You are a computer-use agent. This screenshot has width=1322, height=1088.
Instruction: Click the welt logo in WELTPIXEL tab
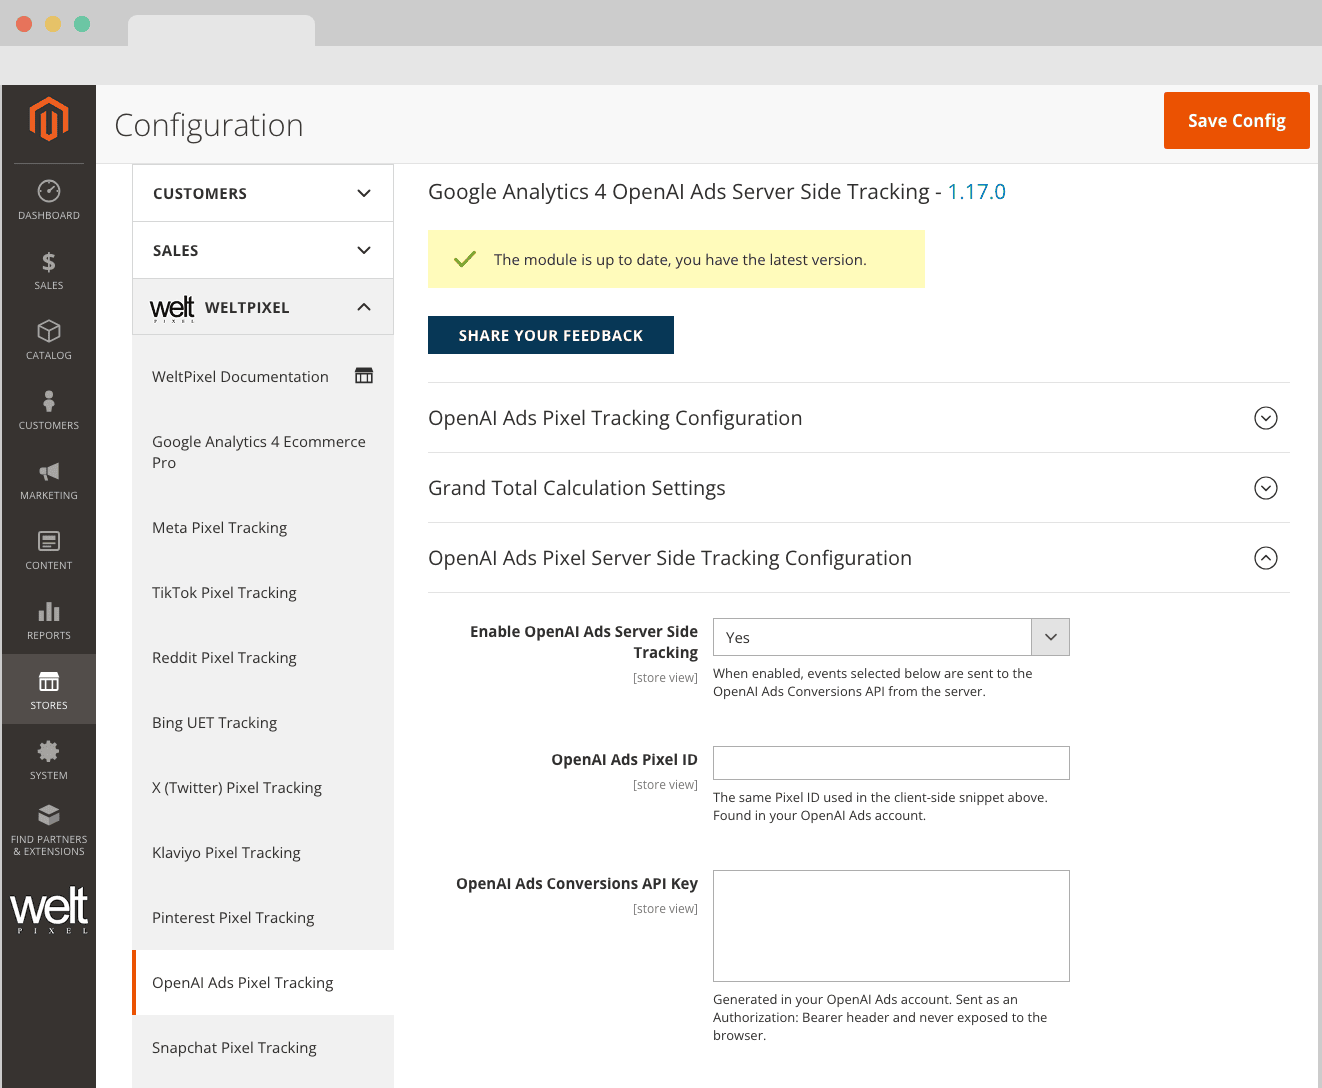coord(172,308)
